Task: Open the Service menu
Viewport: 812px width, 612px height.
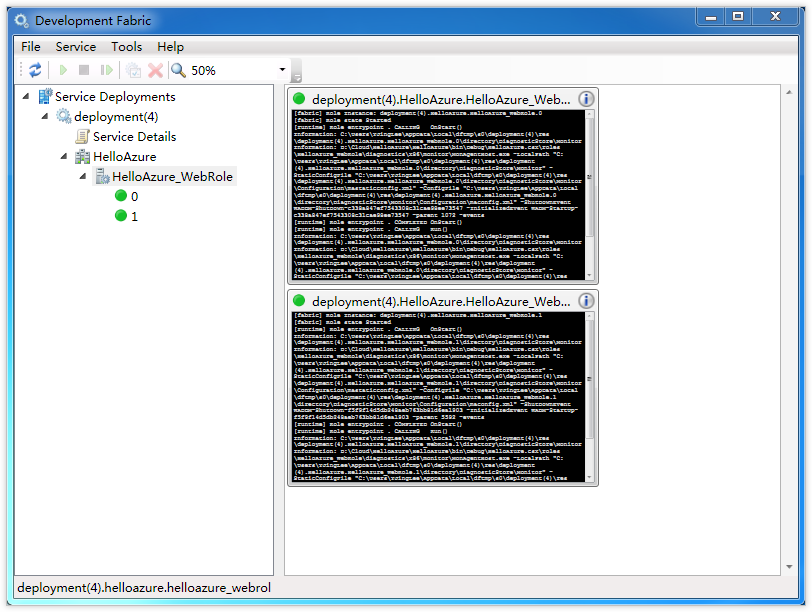Action: [75, 46]
